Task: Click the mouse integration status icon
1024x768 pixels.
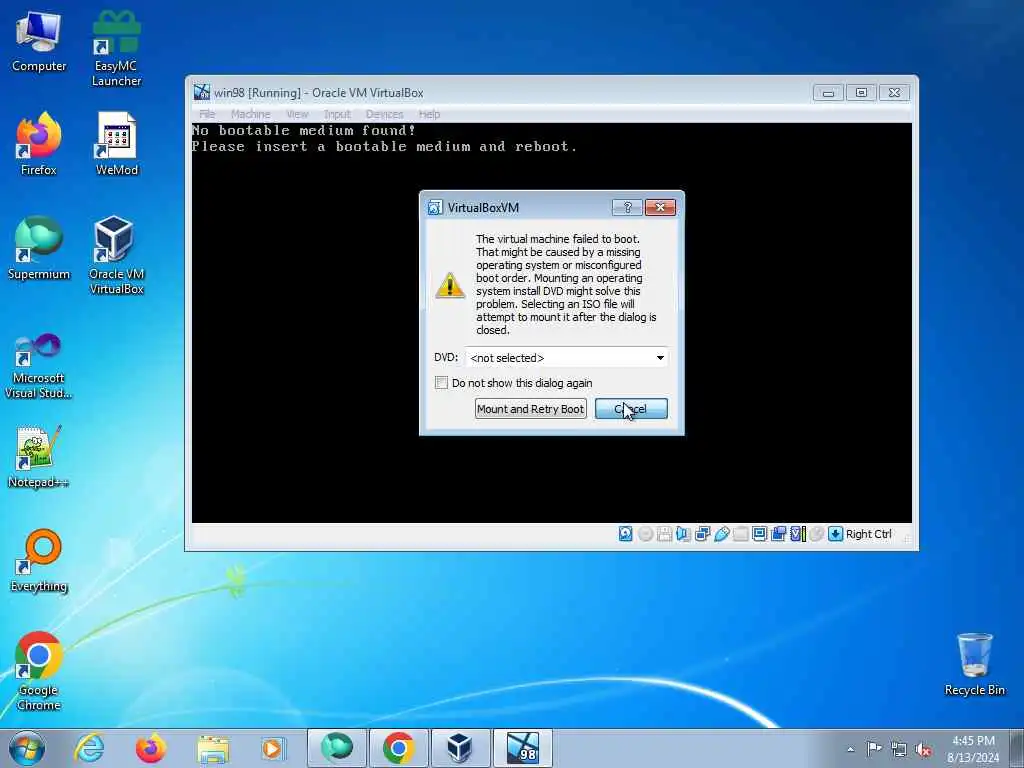Action: [x=816, y=534]
